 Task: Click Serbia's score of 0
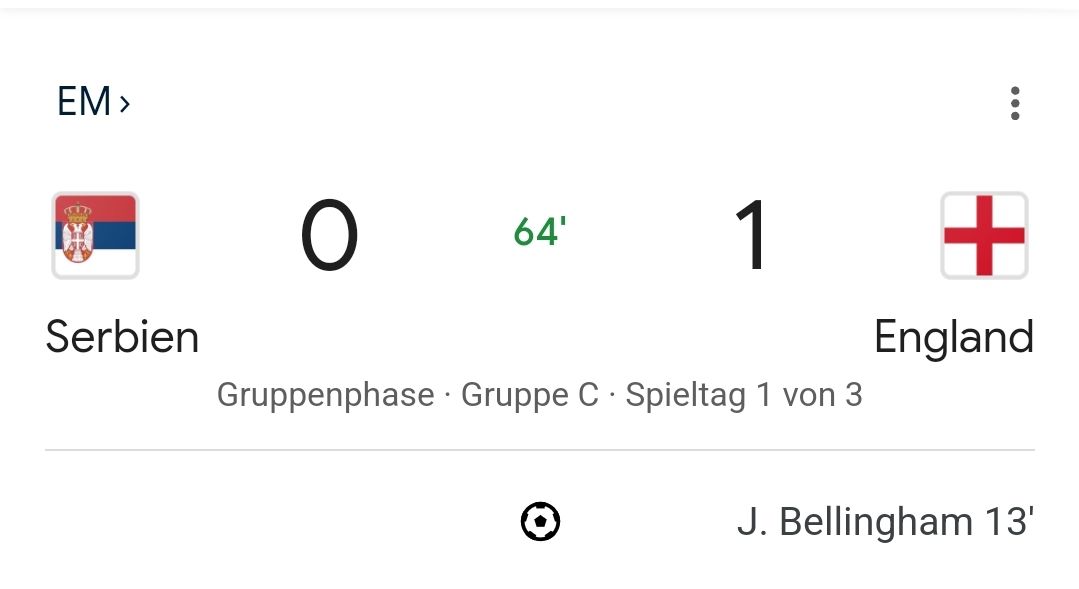point(329,236)
